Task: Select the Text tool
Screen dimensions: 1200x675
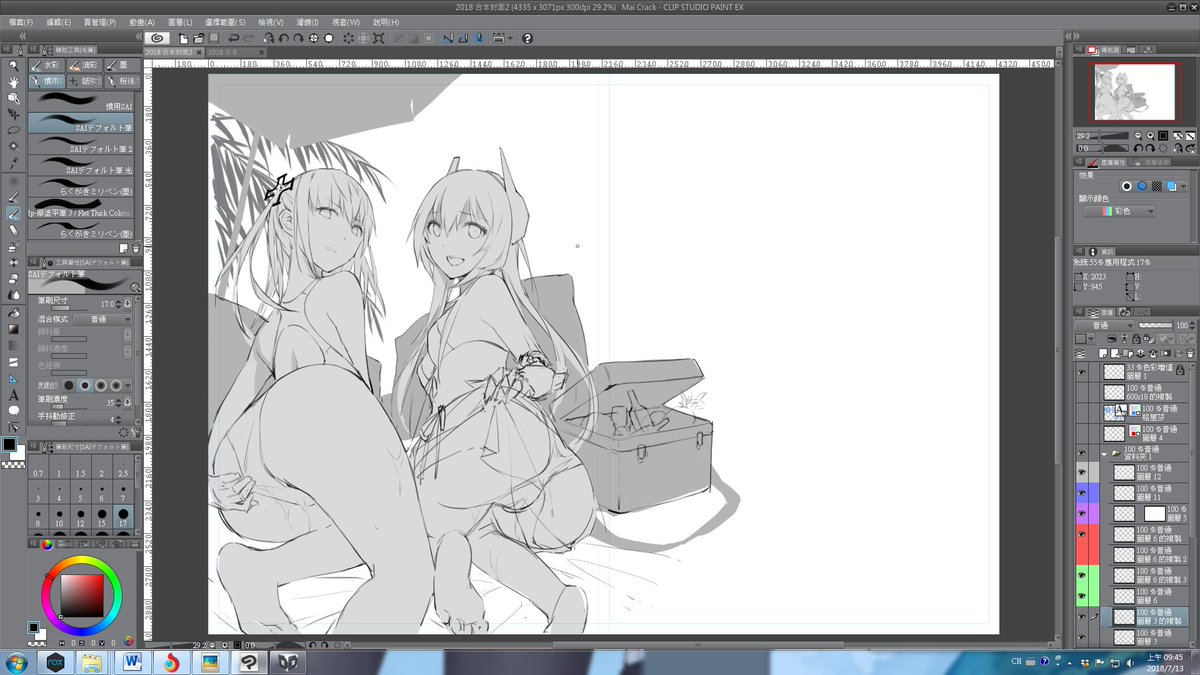Action: (13, 395)
